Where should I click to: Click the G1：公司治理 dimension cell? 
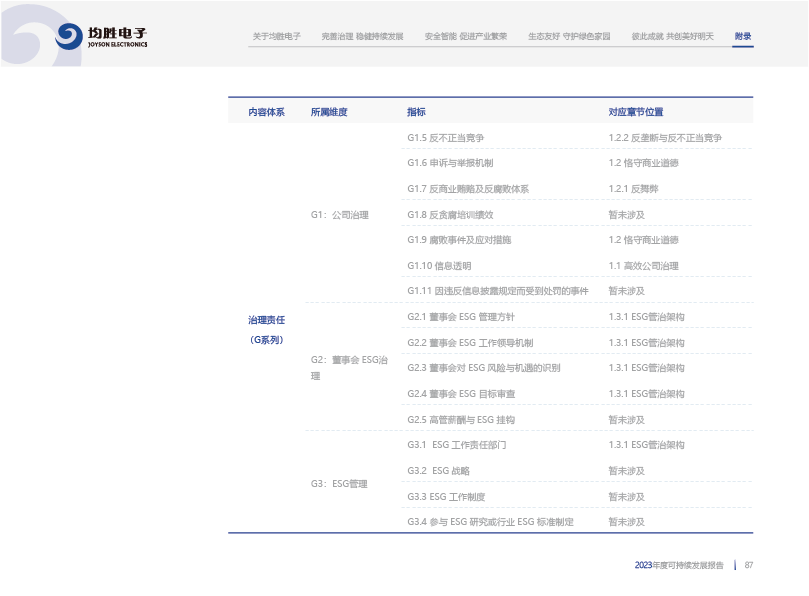coord(339,215)
